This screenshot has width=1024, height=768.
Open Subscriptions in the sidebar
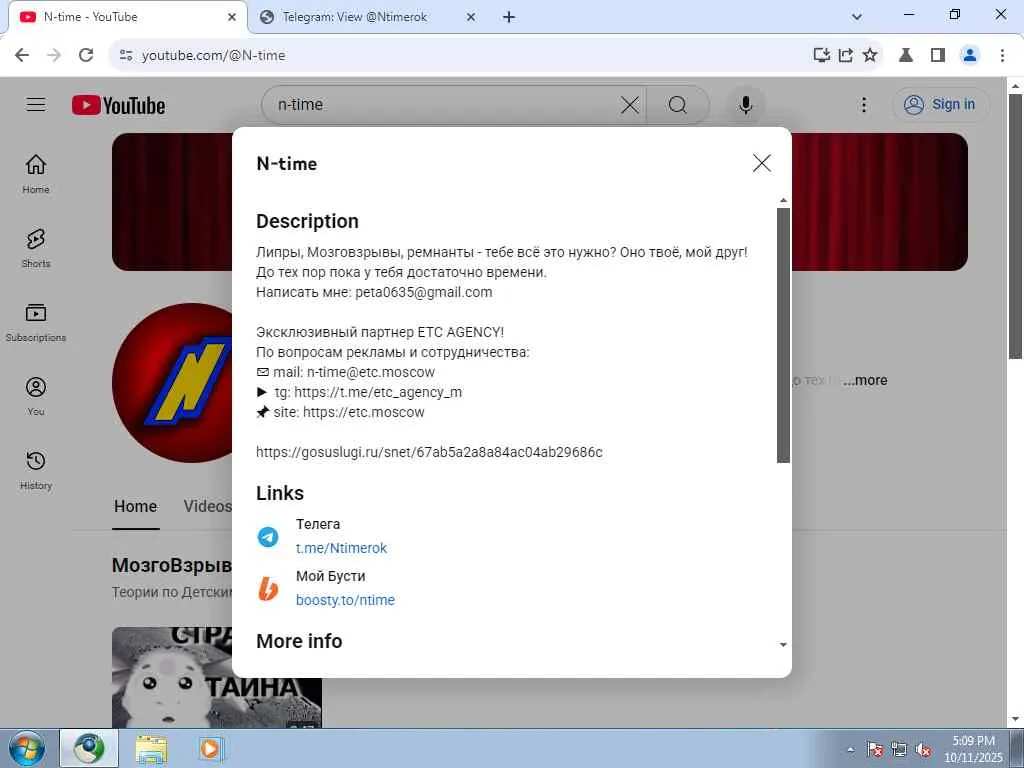click(36, 323)
